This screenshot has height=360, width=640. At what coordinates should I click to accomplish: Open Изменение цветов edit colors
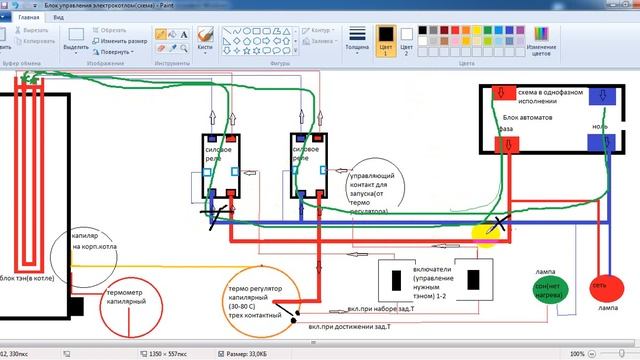point(541,41)
